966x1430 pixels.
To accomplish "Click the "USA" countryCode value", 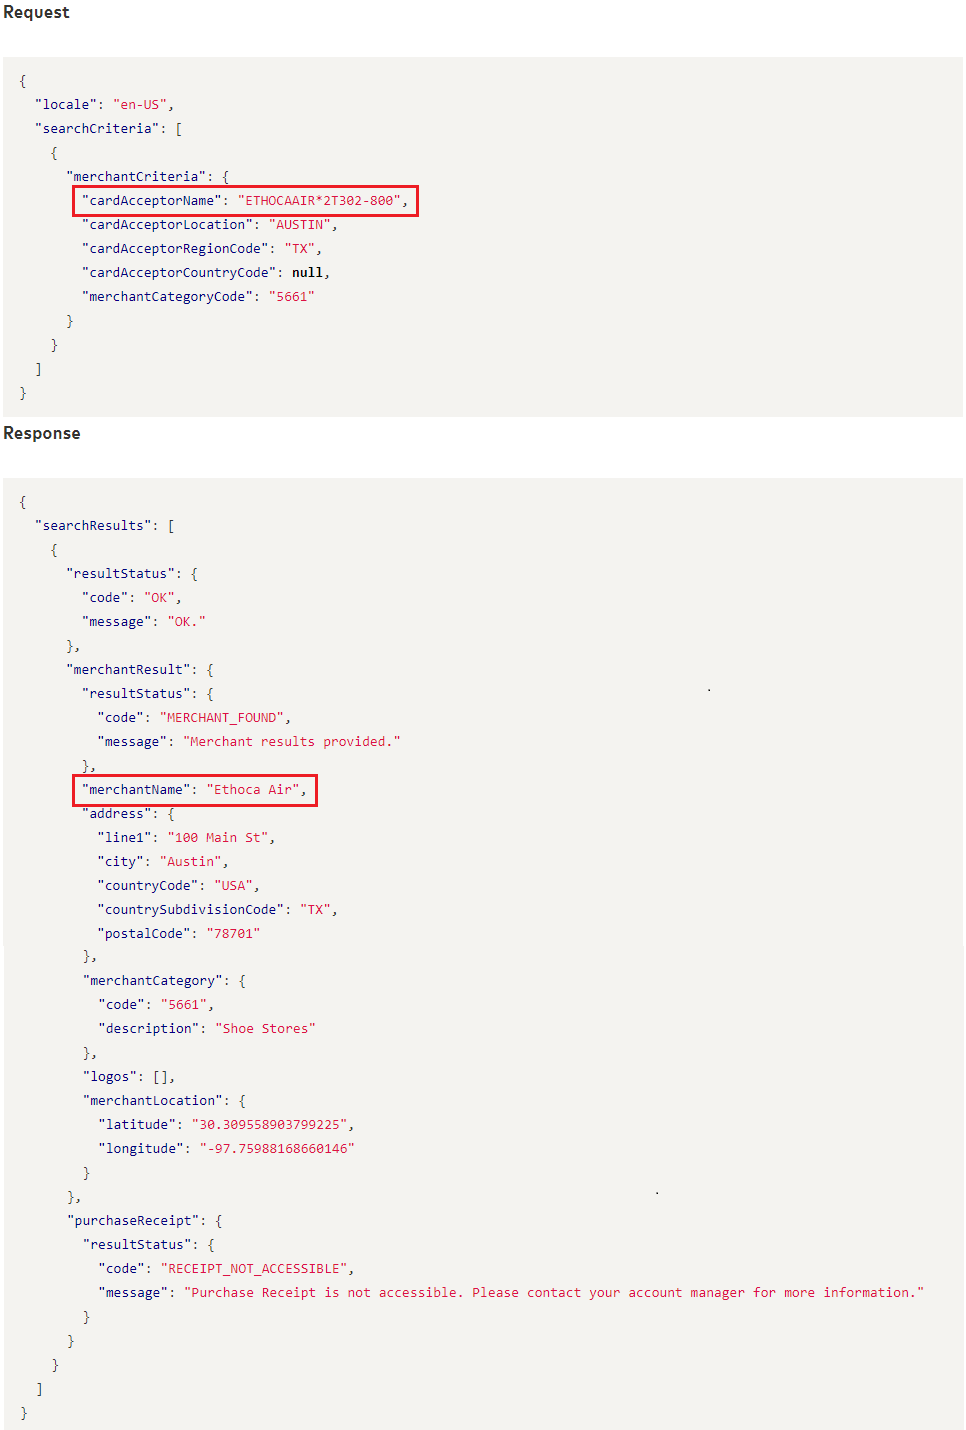I will tap(235, 886).
